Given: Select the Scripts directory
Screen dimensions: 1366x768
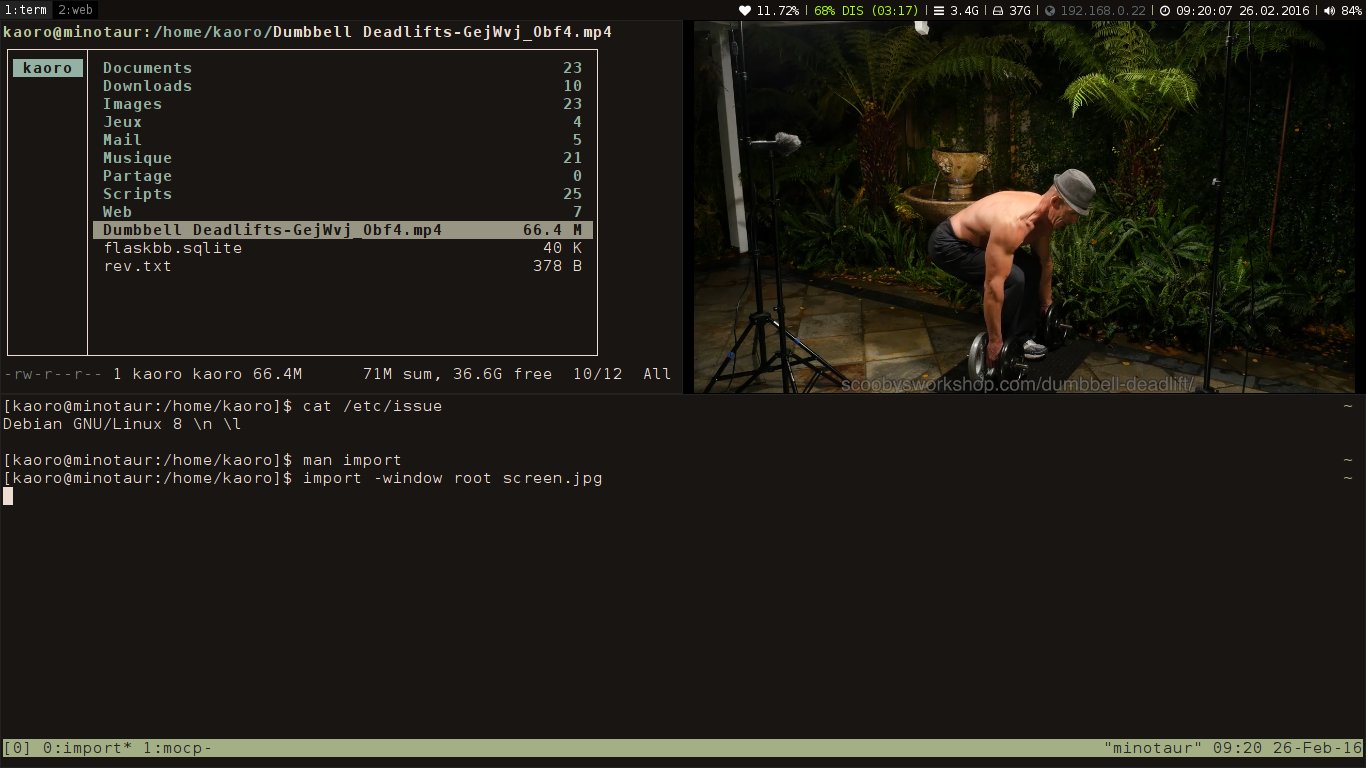Looking at the screenshot, I should (x=137, y=194).
